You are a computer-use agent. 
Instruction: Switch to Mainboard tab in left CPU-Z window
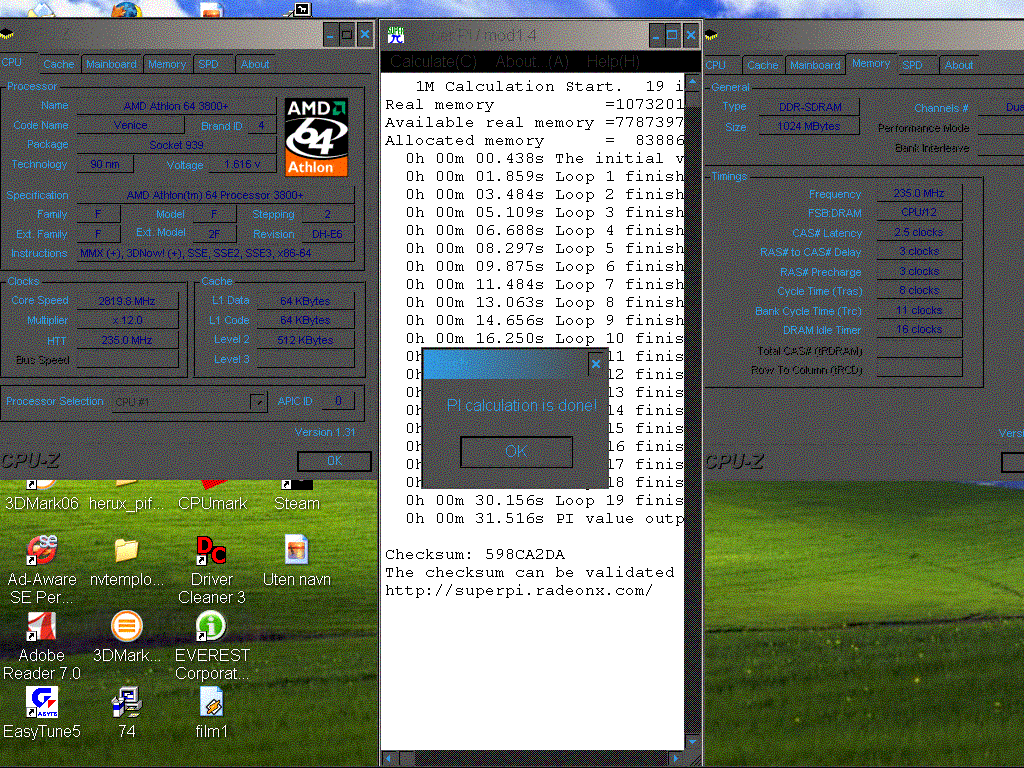(x=111, y=64)
